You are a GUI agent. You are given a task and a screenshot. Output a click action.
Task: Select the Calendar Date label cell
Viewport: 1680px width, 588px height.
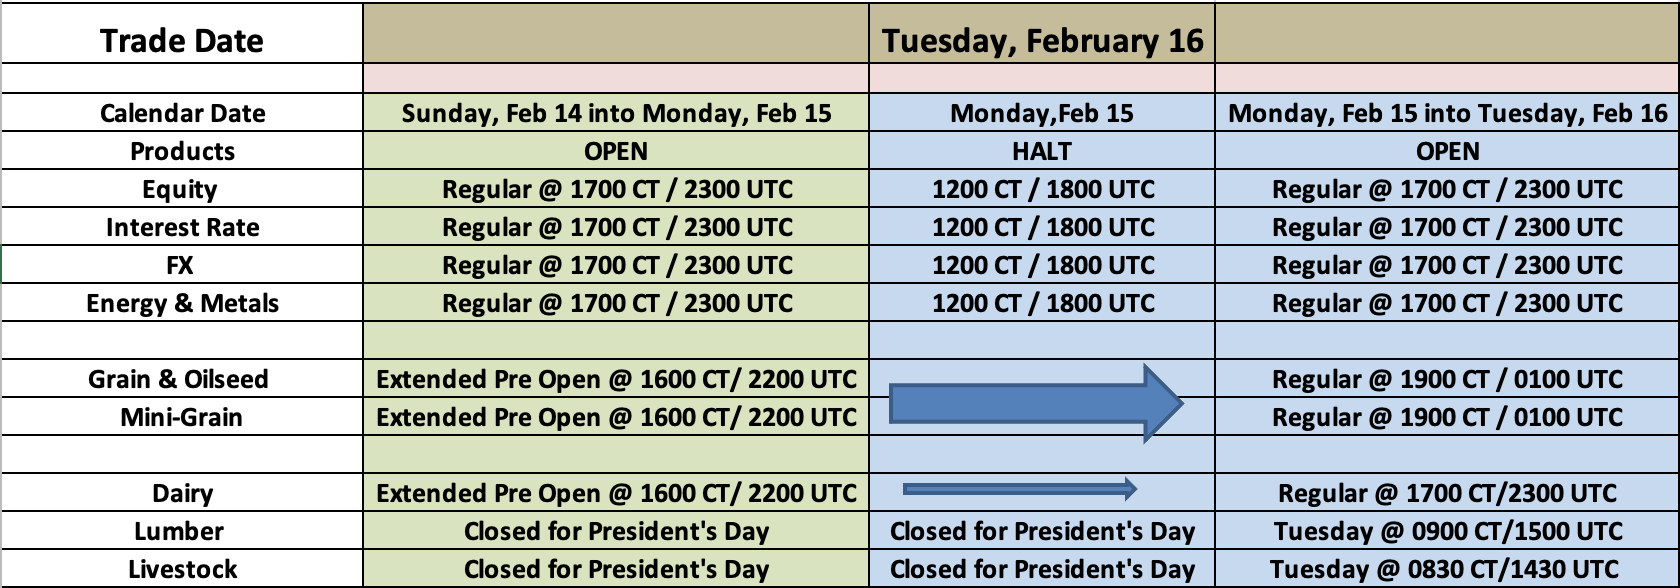tap(182, 113)
